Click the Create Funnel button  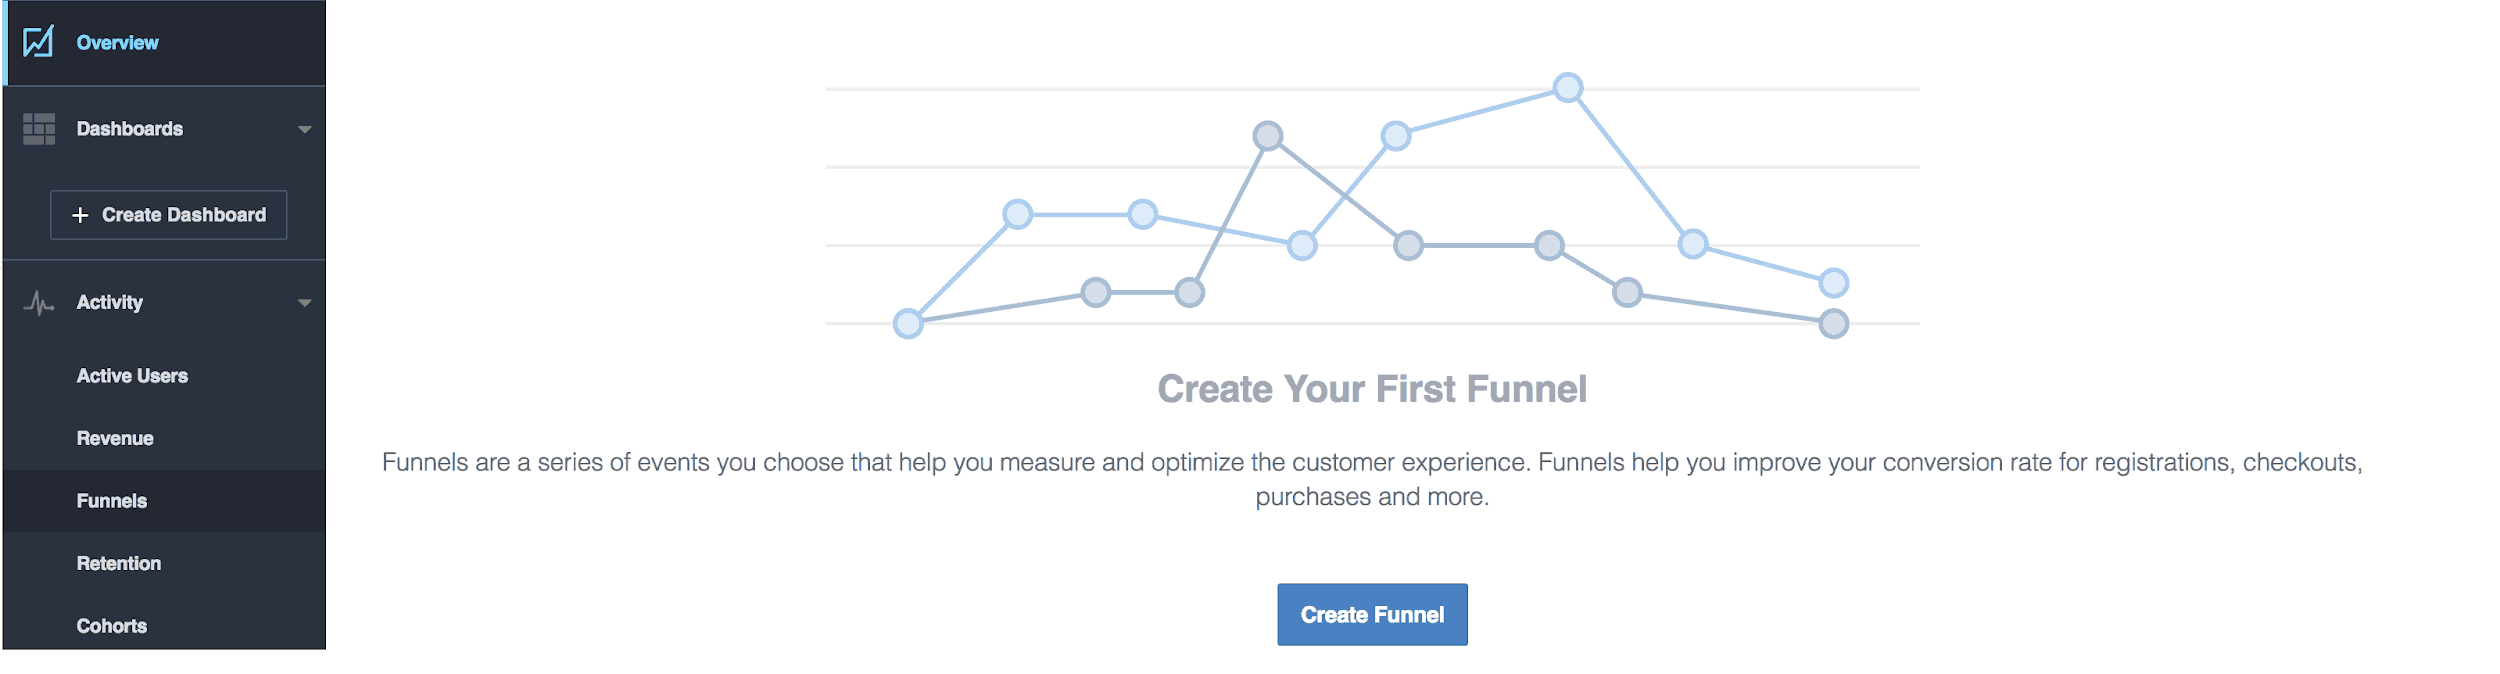coord(1372,614)
